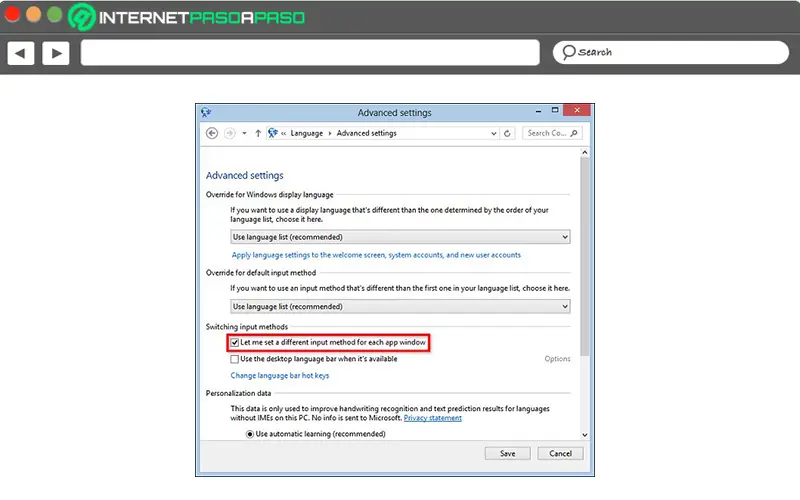
Task: Open the address bar history dropdown
Action: click(494, 133)
